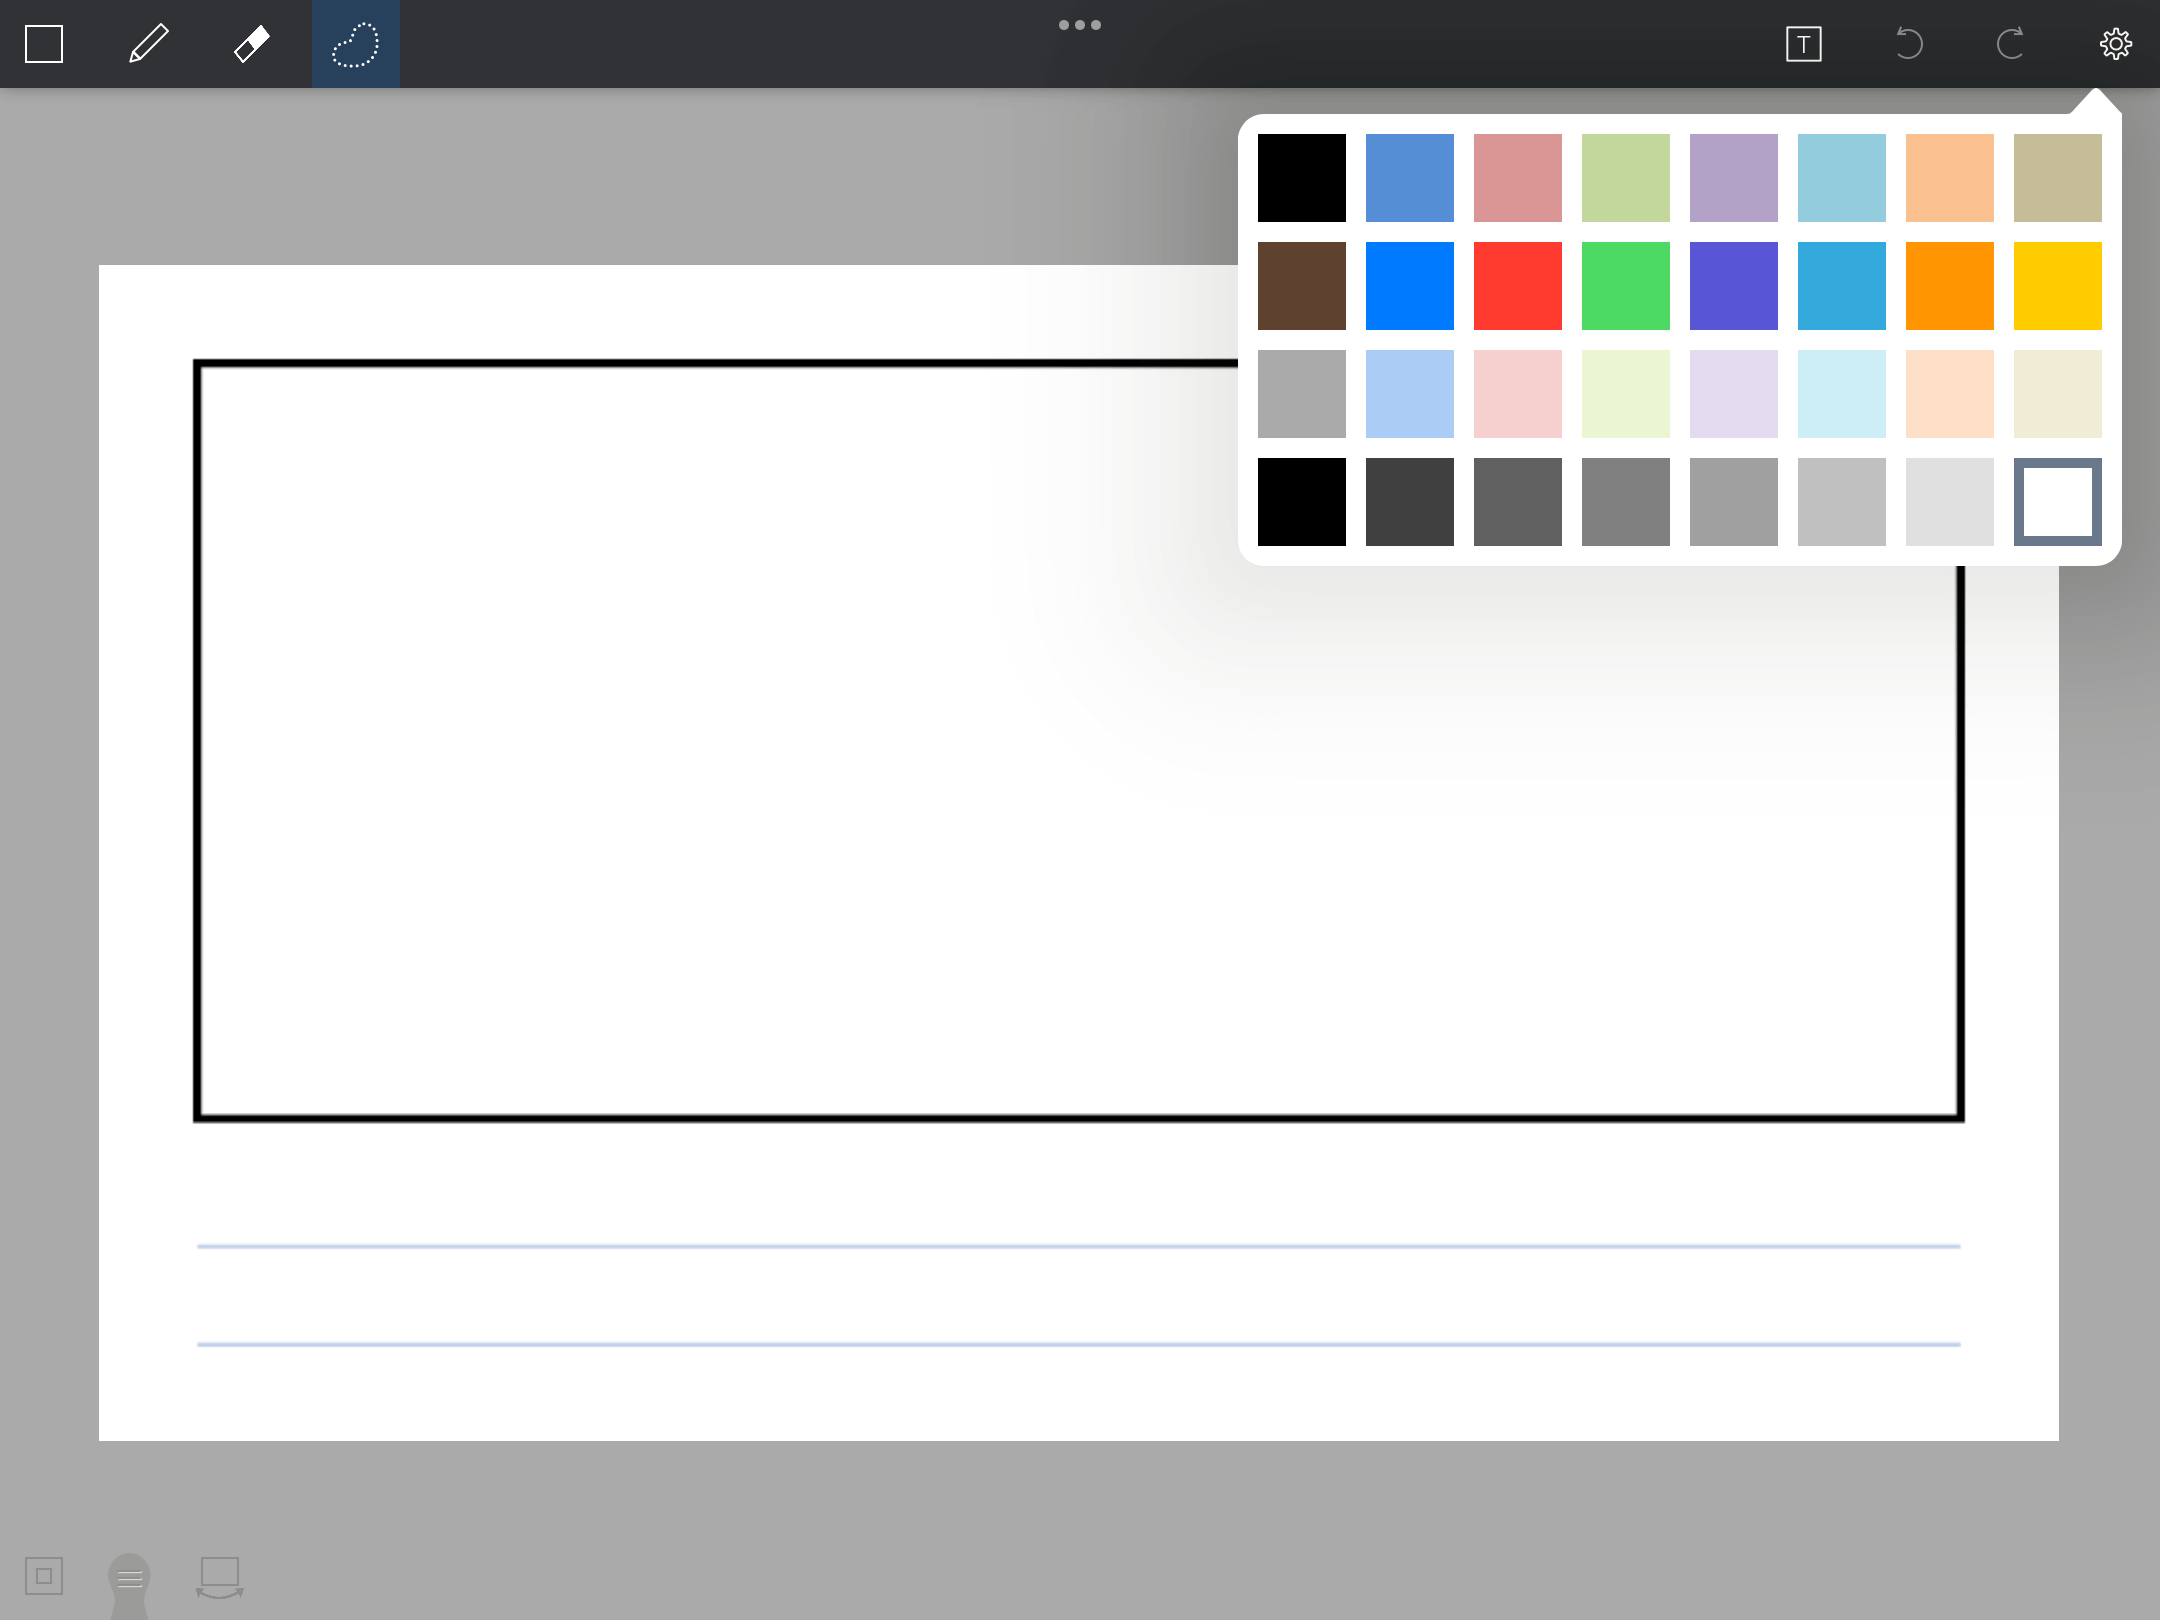
Task: Click the screen rotate icon at bottom
Action: pyautogui.click(x=220, y=1578)
